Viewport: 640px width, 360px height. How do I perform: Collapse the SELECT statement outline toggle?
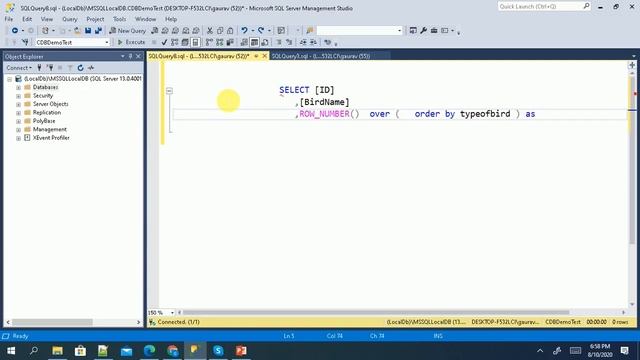(169, 91)
